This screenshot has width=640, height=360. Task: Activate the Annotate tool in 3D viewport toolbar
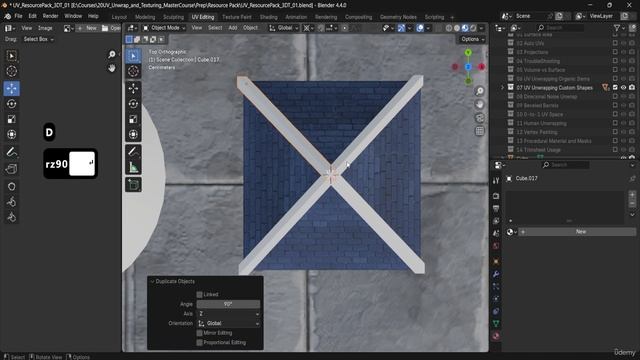click(x=133, y=151)
